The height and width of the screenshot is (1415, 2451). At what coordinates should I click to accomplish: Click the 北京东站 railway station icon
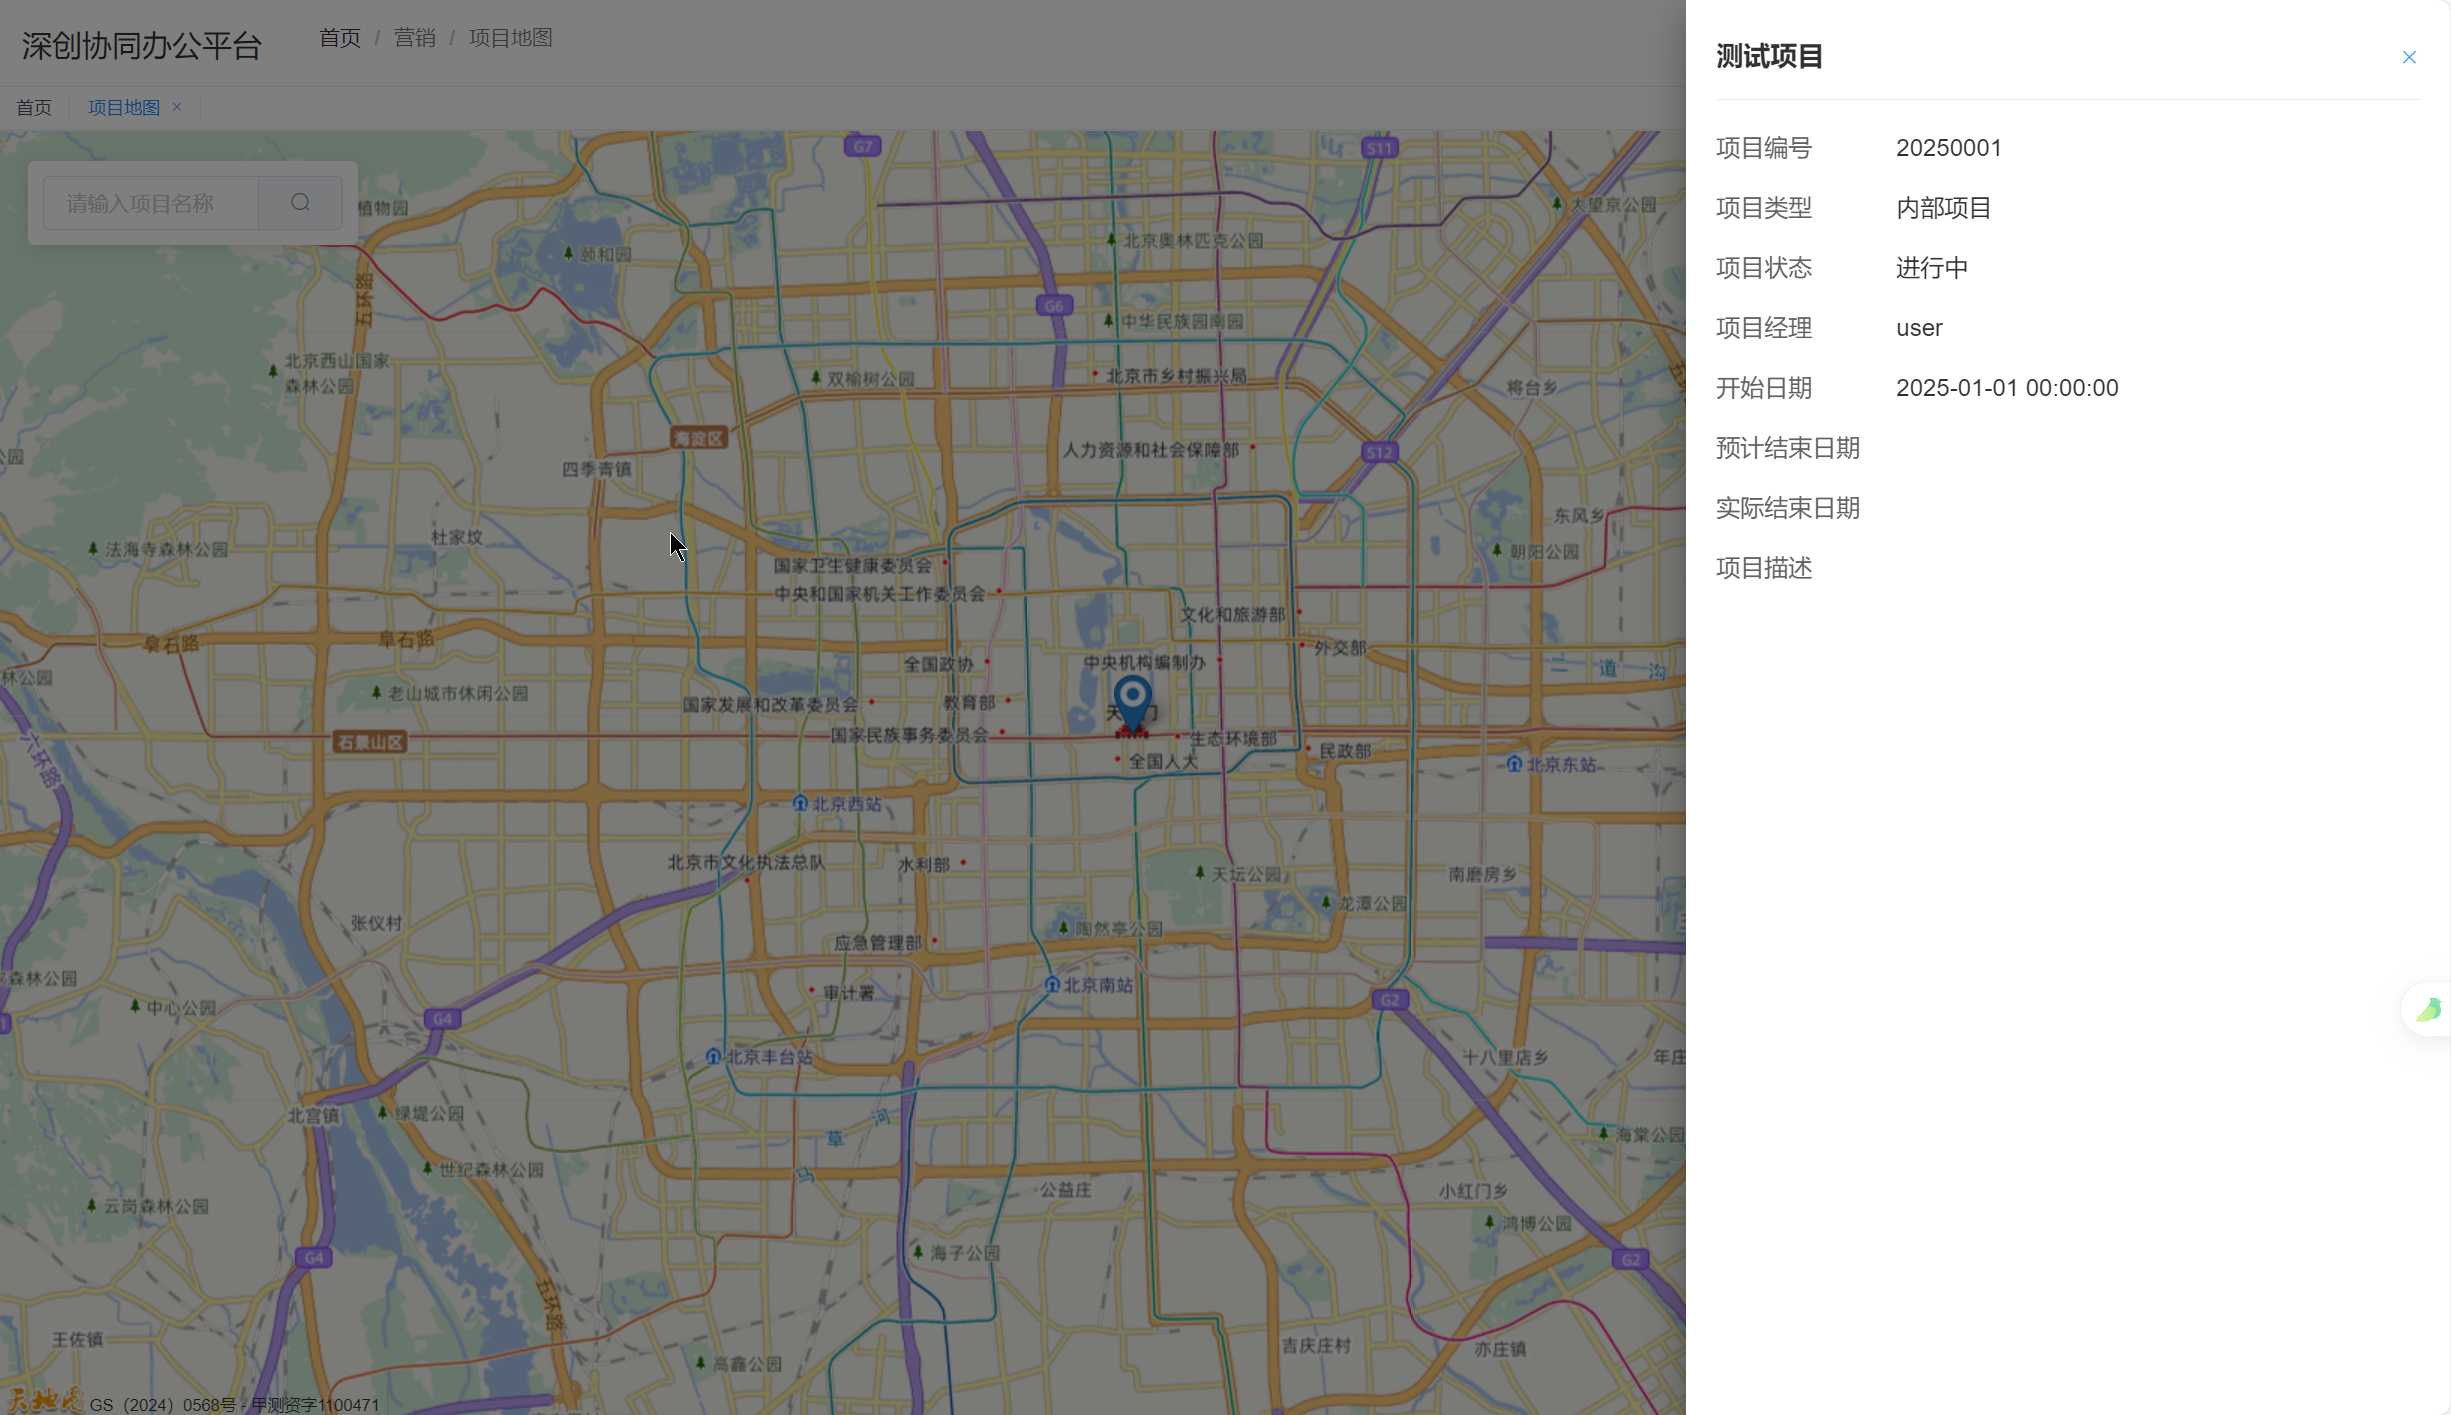pos(1514,764)
